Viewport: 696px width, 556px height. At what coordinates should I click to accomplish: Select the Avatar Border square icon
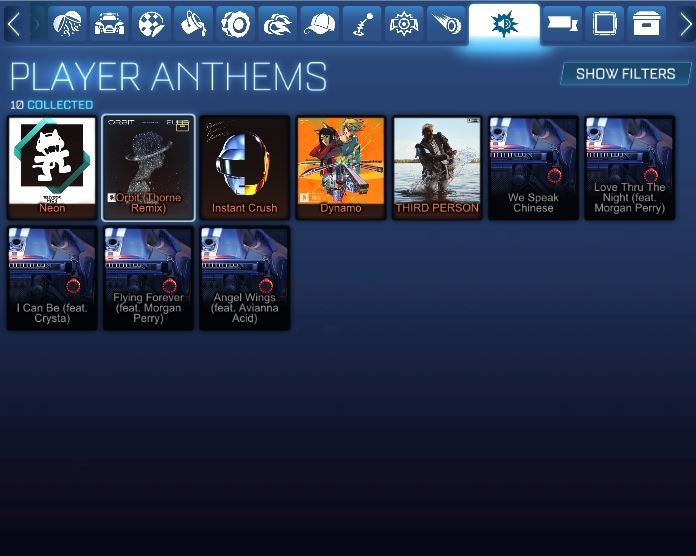pos(605,24)
